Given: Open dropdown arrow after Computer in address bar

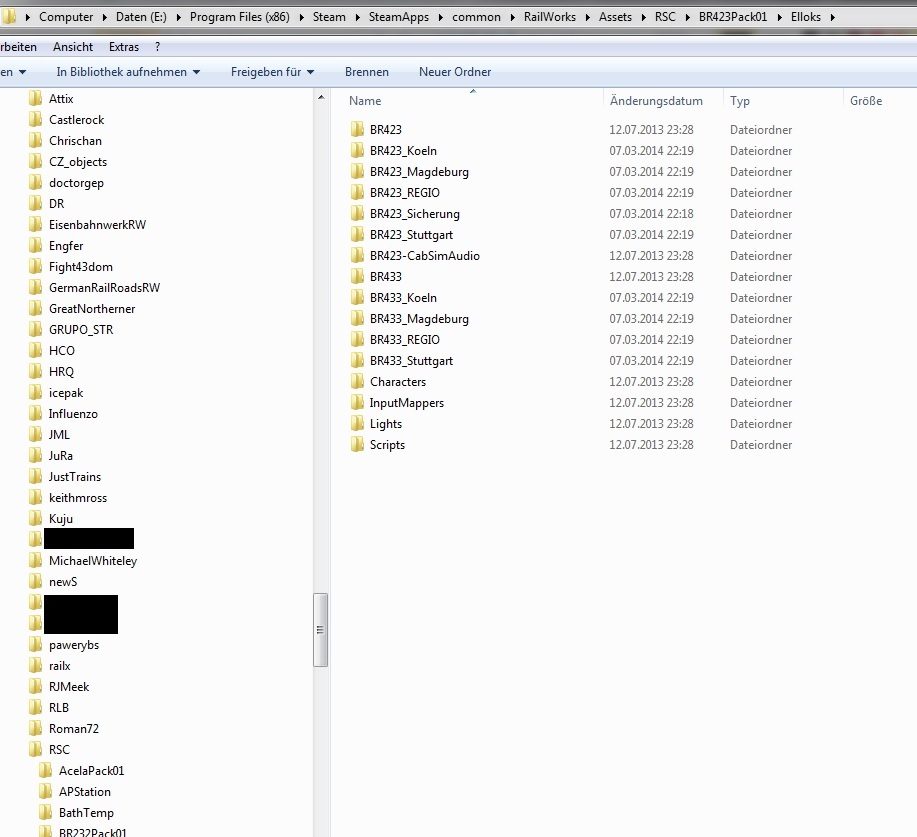Looking at the screenshot, I should click(x=105, y=17).
